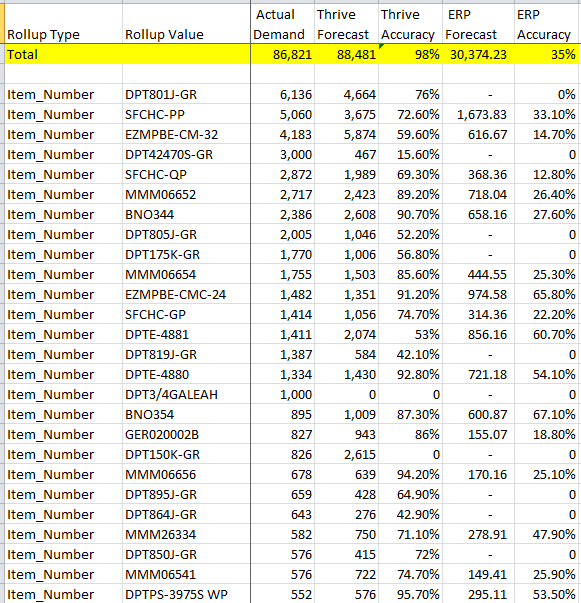Select item BNO354 cell

pyautogui.click(x=186, y=414)
